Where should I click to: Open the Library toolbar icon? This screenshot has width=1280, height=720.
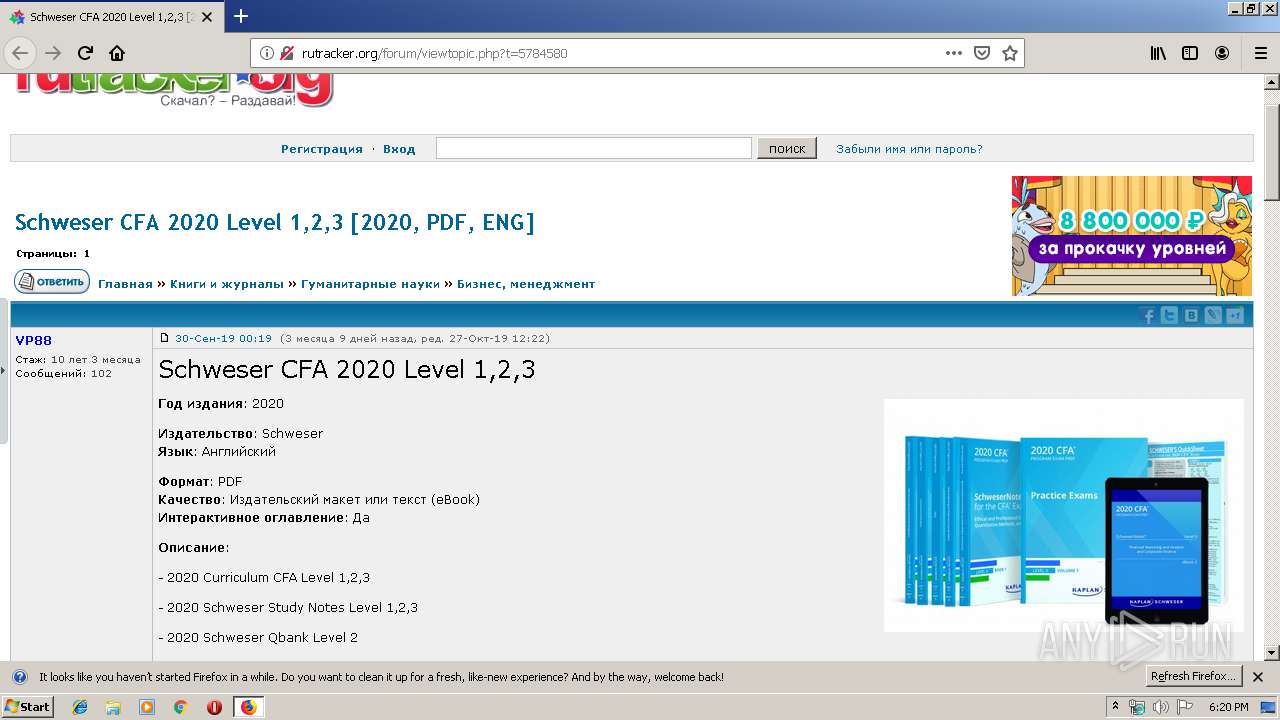click(1158, 53)
